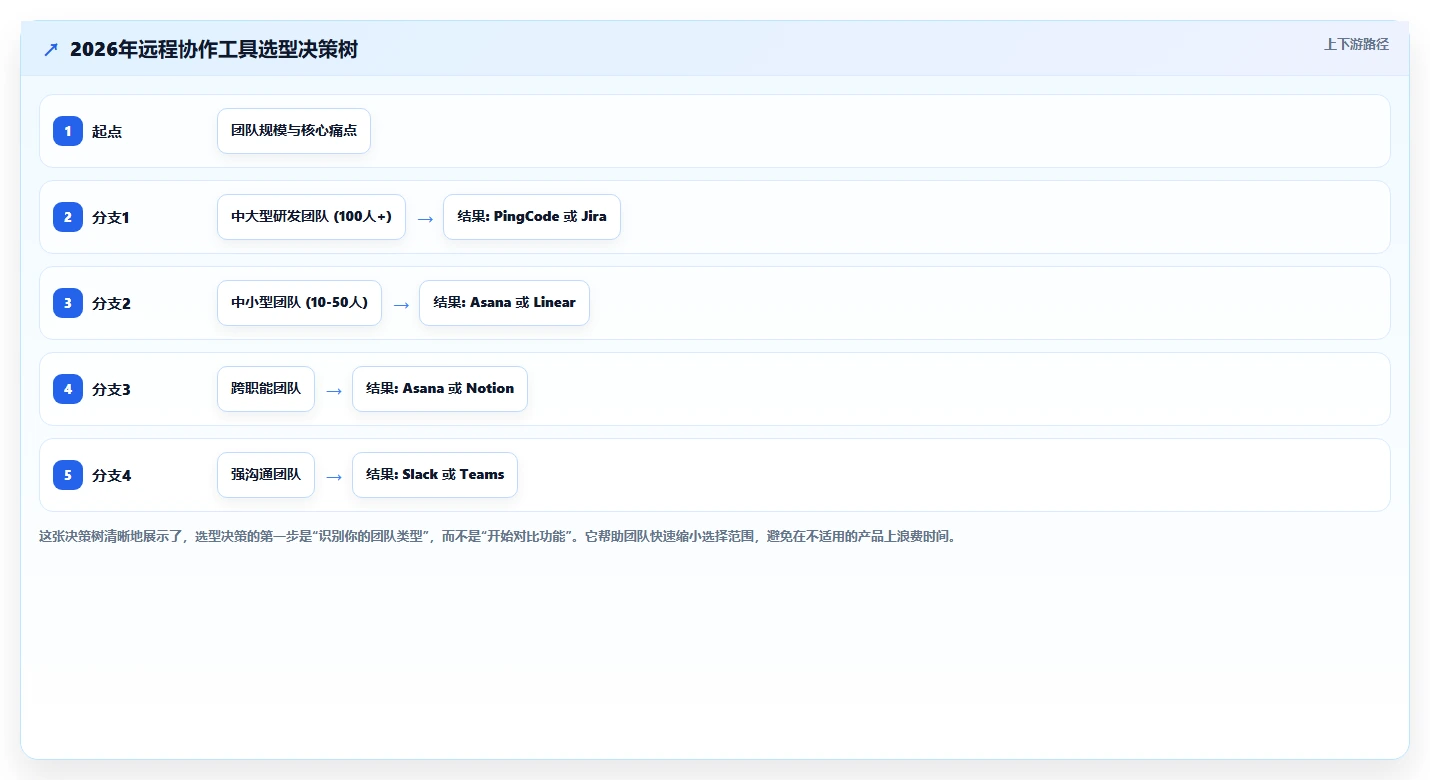This screenshot has width=1430, height=780.
Task: Click the 强沟通团队 node
Action: click(x=266, y=475)
